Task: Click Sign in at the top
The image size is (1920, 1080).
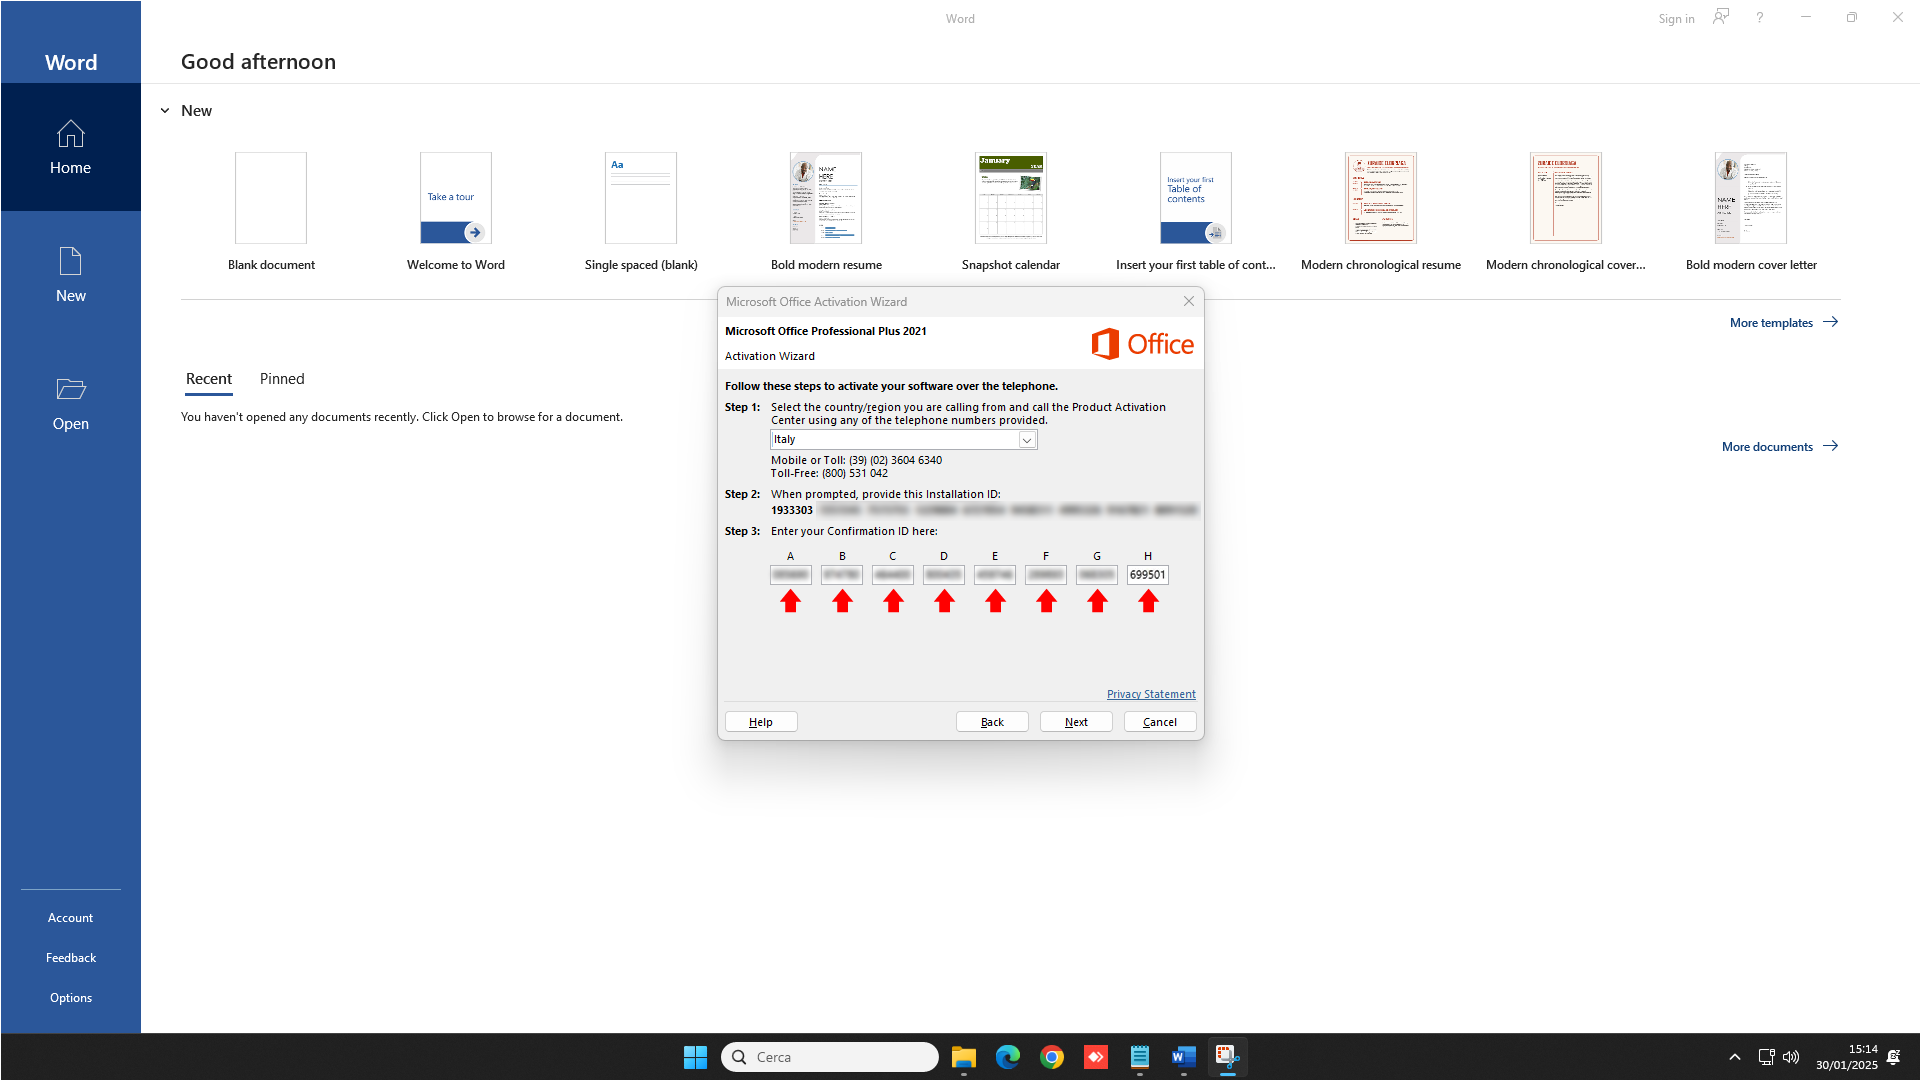Action: (x=1676, y=19)
